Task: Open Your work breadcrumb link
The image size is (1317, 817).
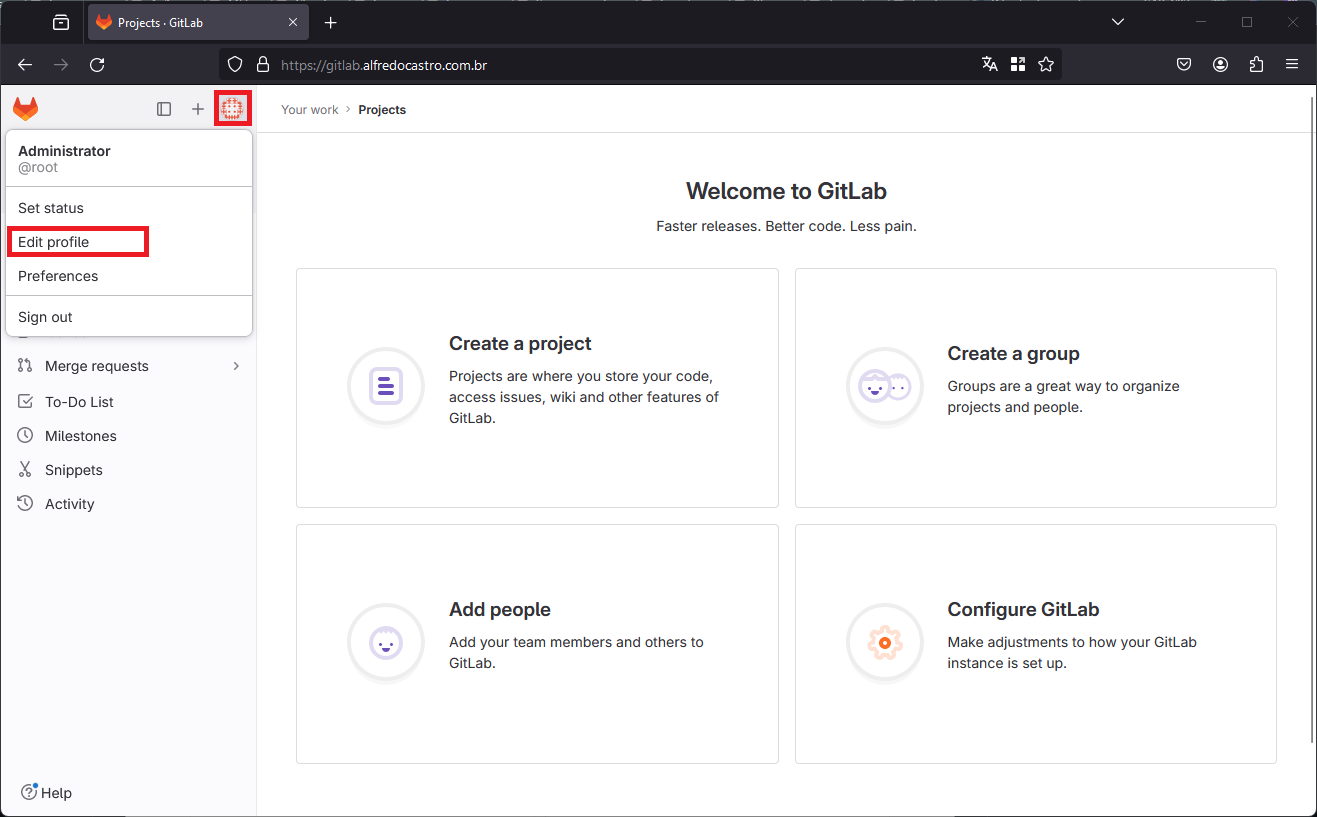Action: (x=310, y=110)
